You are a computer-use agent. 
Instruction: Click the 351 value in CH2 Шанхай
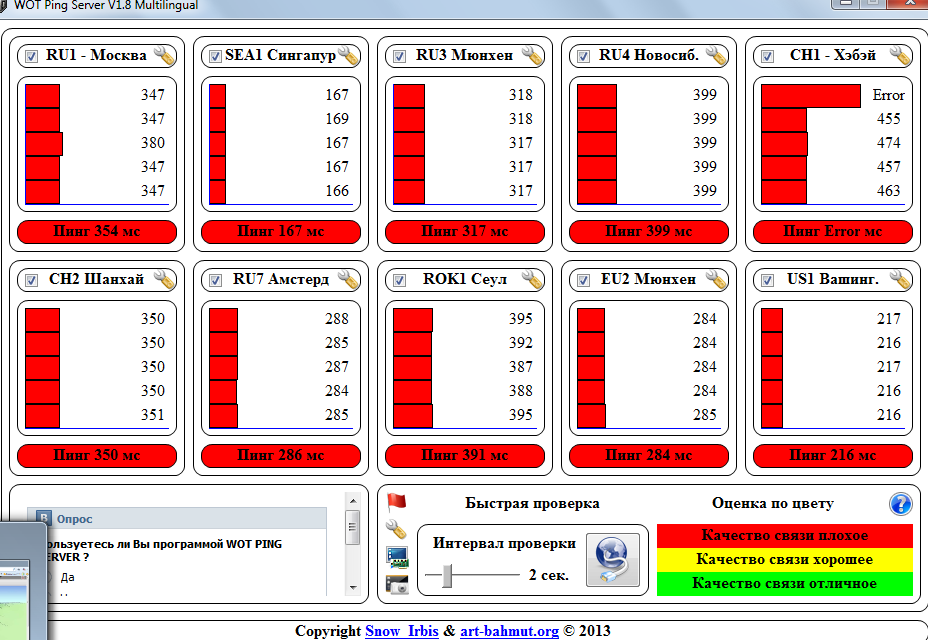point(153,414)
